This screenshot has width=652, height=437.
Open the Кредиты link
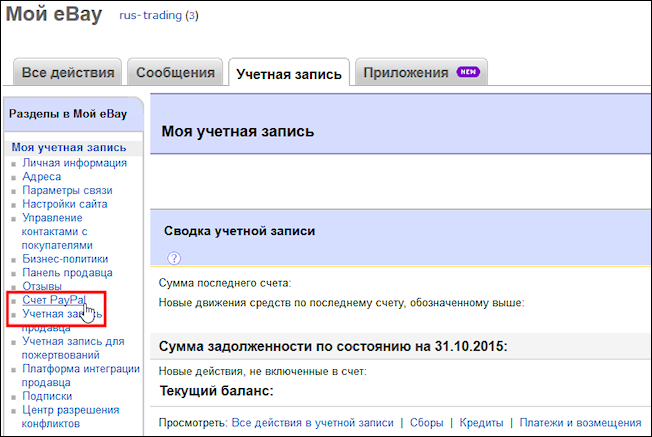(481, 422)
